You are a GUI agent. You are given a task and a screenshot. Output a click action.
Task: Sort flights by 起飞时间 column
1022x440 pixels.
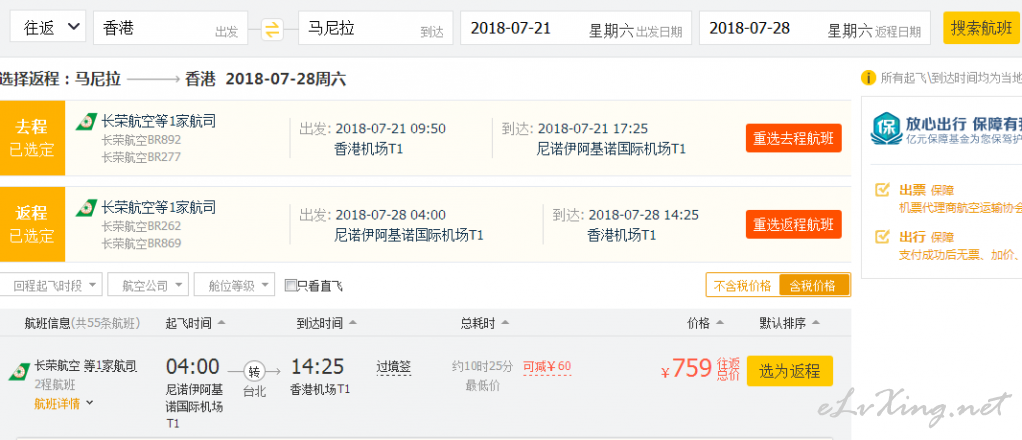click(196, 323)
